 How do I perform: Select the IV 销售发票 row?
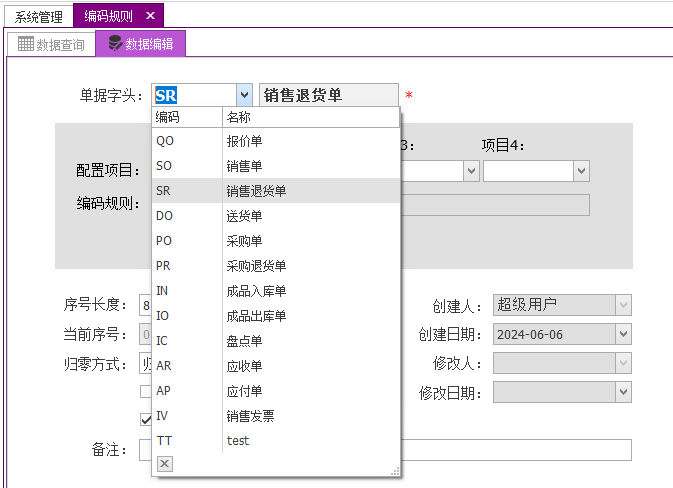(276, 415)
